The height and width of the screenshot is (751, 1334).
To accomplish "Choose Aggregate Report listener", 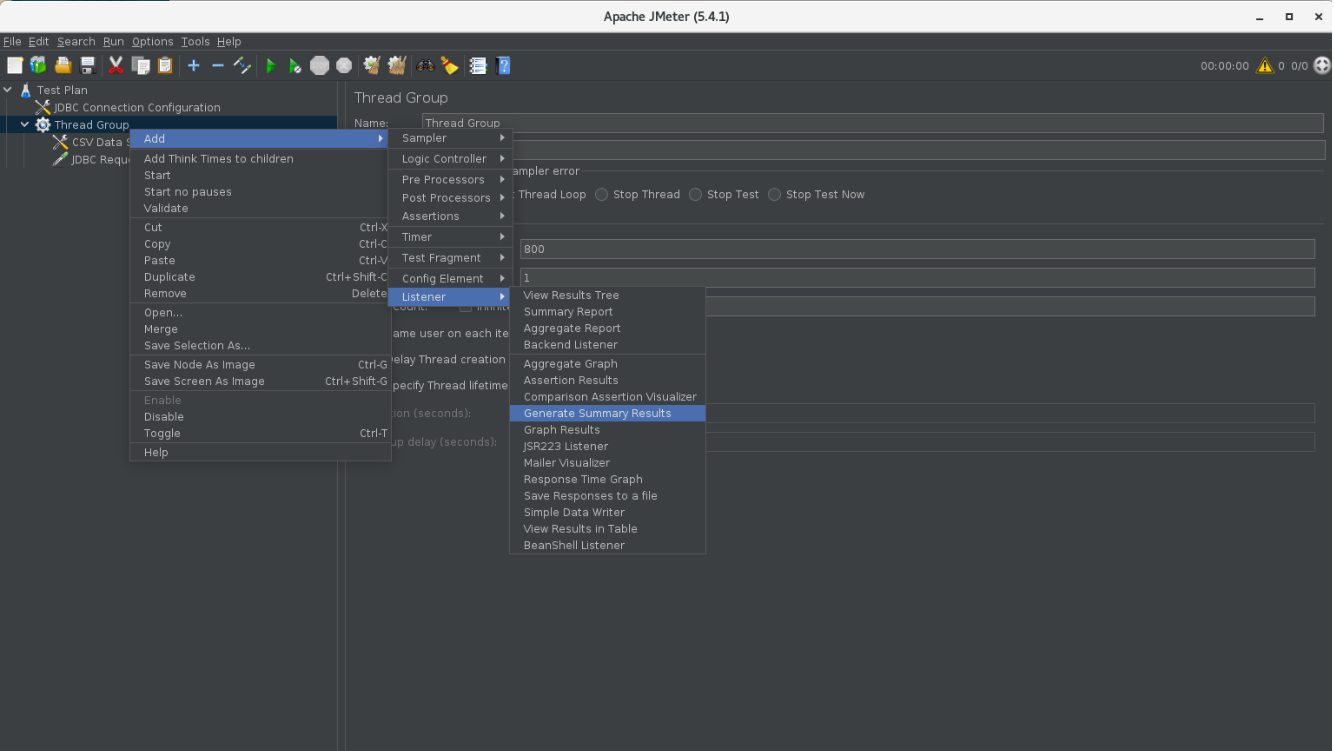I will 608,328.
